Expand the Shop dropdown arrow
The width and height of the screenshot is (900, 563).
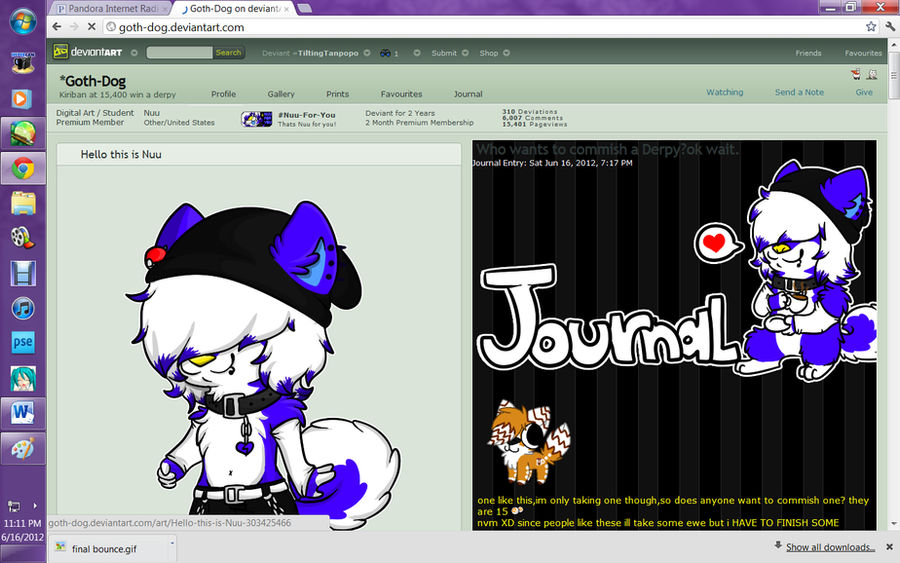click(506, 53)
